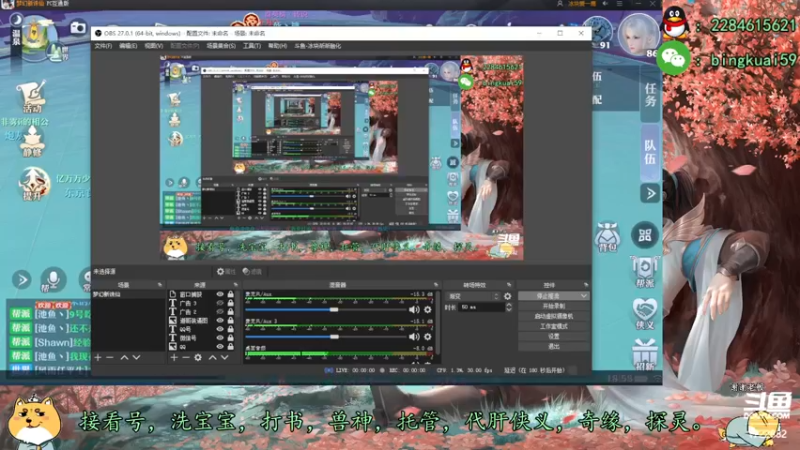Select the 梦幻新诛仙 scene

point(128,294)
